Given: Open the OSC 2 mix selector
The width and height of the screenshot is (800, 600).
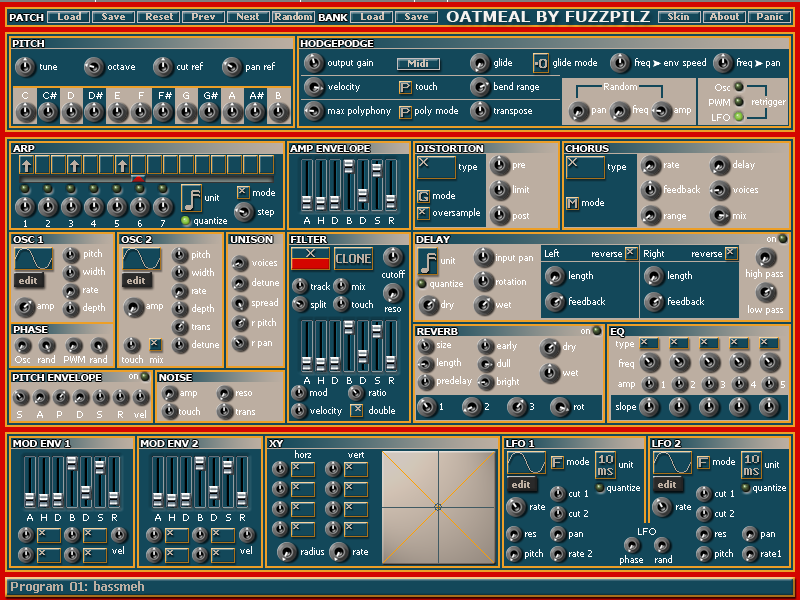Looking at the screenshot, I should tap(156, 344).
